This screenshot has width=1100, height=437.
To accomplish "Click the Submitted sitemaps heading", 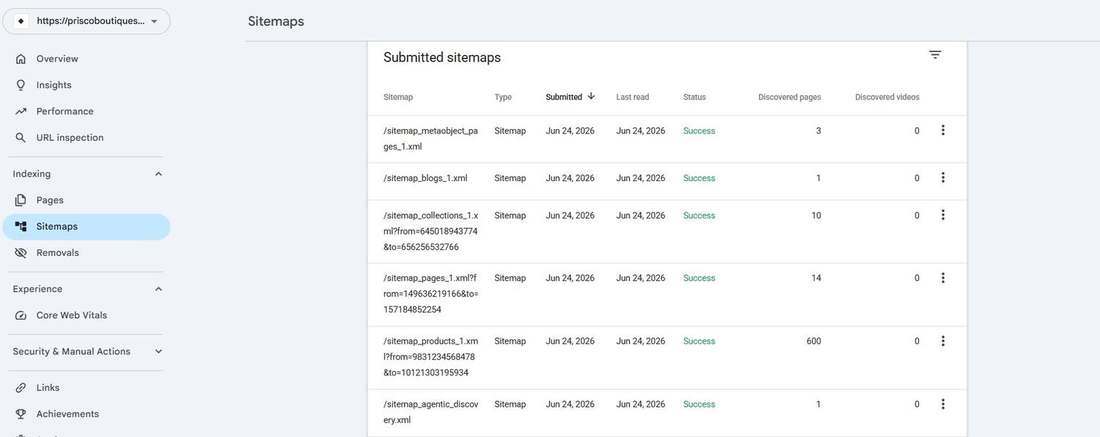I will (442, 58).
